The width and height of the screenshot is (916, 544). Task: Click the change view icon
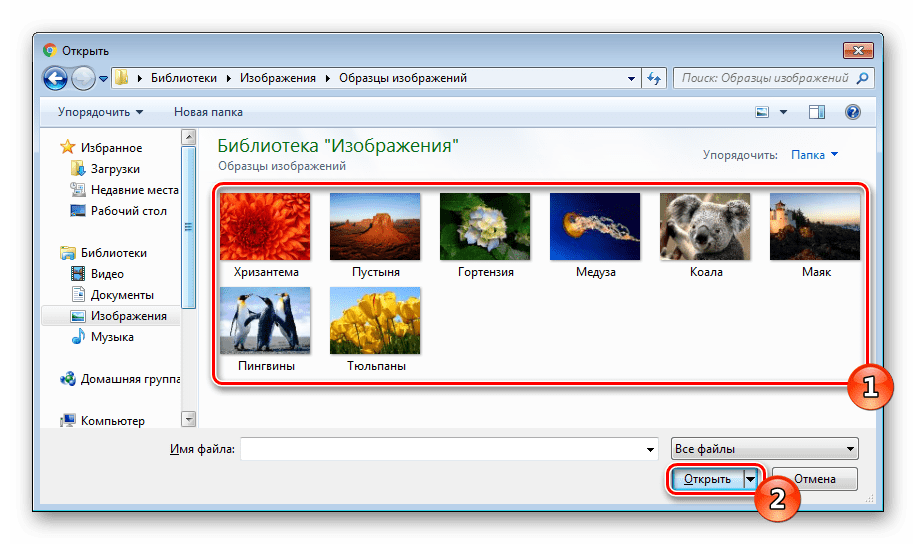click(x=762, y=112)
